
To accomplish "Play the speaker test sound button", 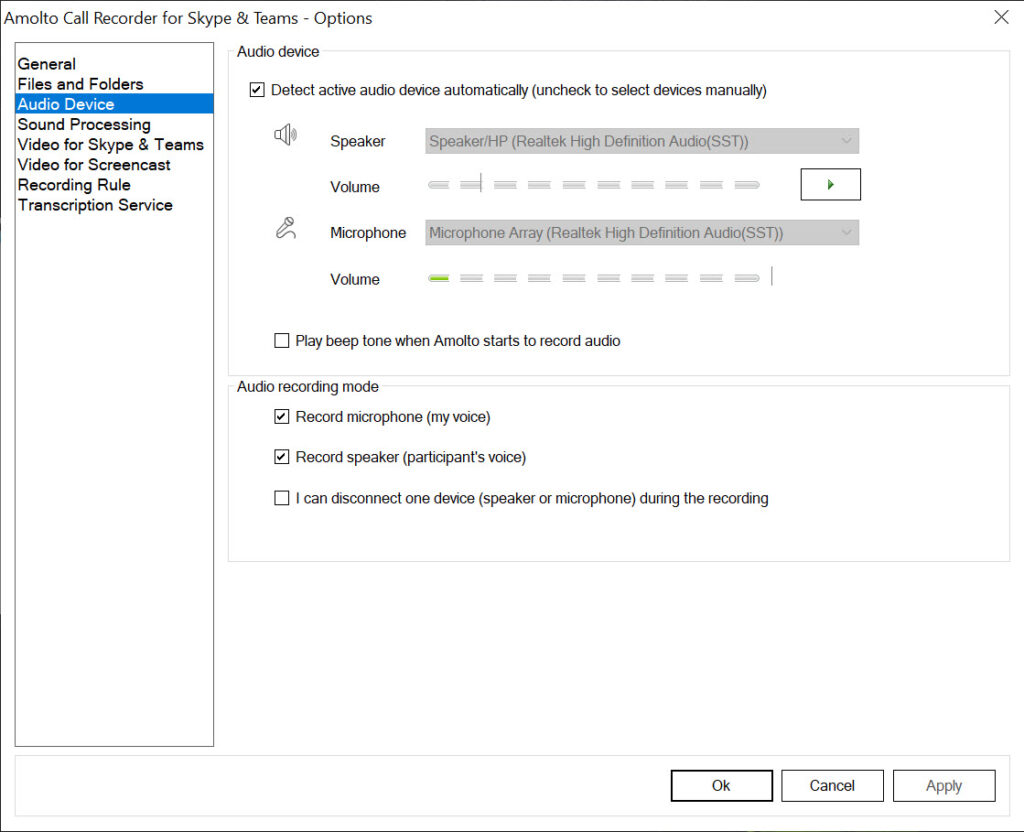I will click(830, 185).
